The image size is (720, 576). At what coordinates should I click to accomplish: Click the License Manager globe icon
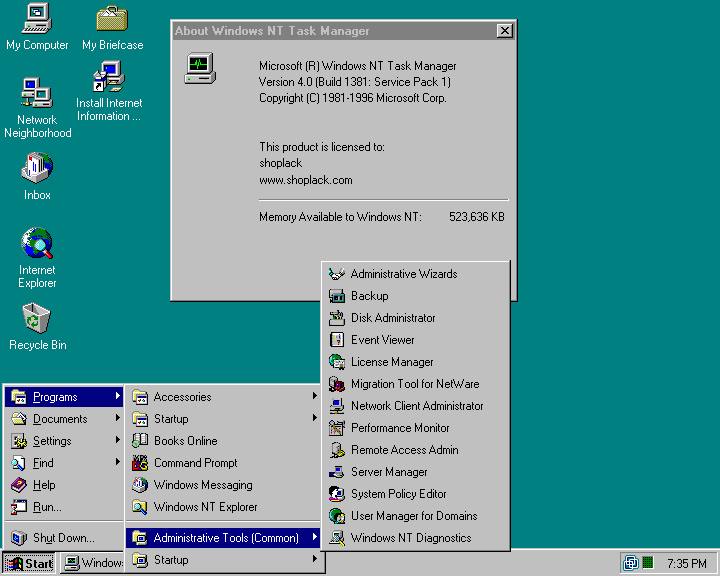pos(337,362)
